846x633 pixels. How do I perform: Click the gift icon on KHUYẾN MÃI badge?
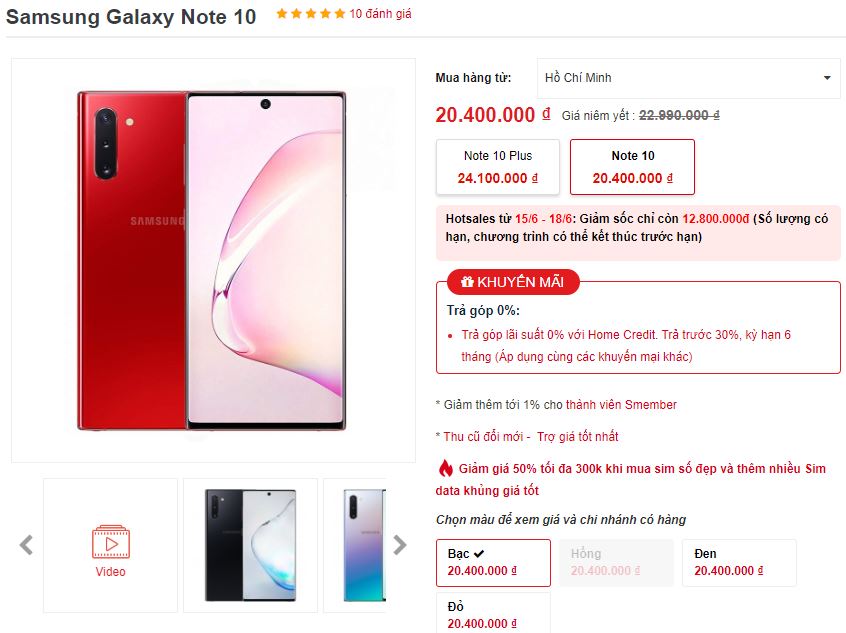pos(467,282)
